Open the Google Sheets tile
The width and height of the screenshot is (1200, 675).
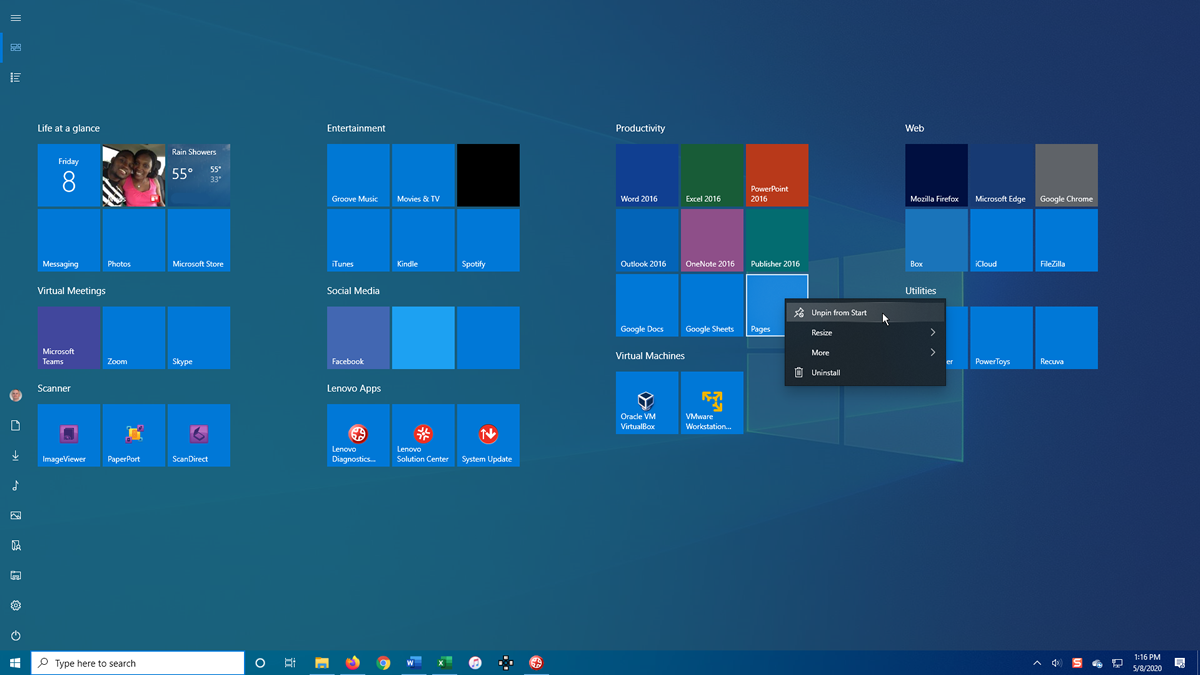point(712,305)
